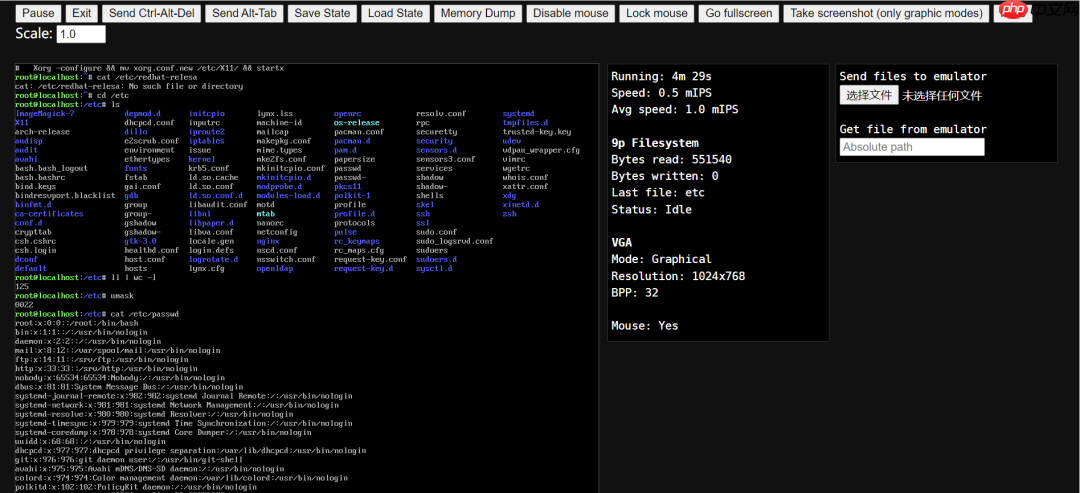Screen dimensions: 1080x493
Task: Click the 'Get file from emulator' heading
Action: pos(913,129)
